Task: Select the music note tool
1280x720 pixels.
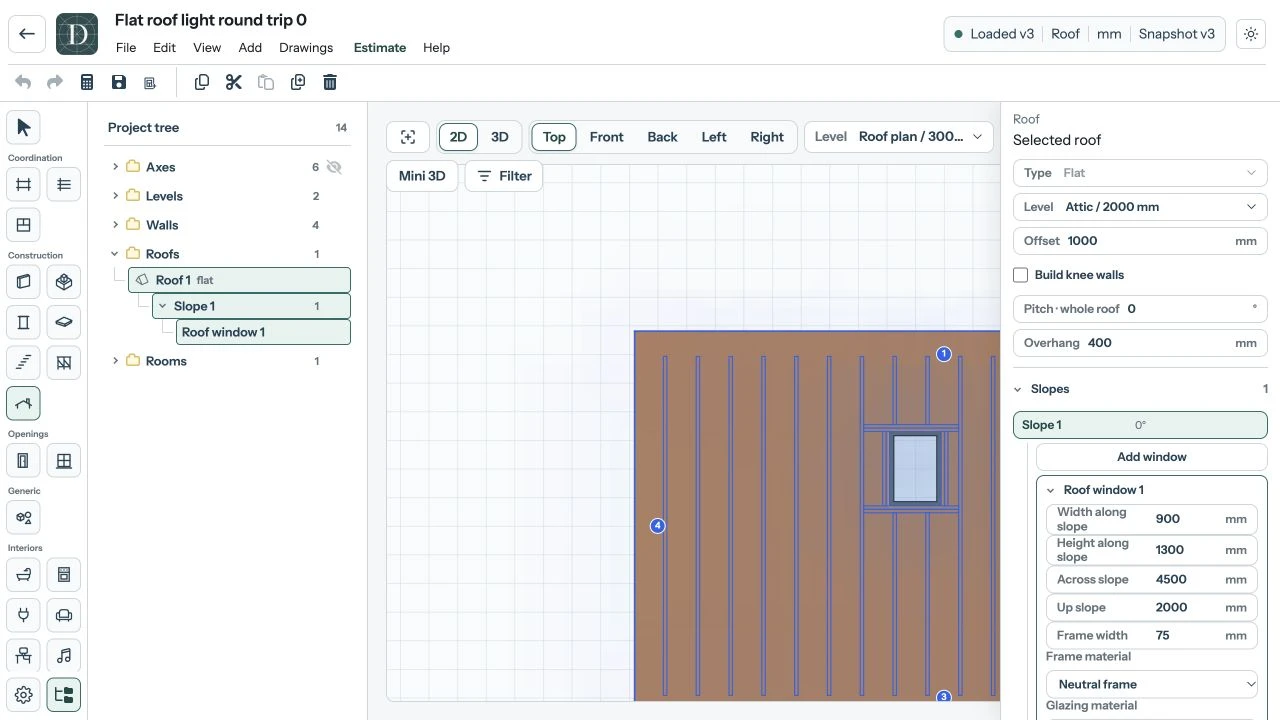Action: pyautogui.click(x=64, y=655)
